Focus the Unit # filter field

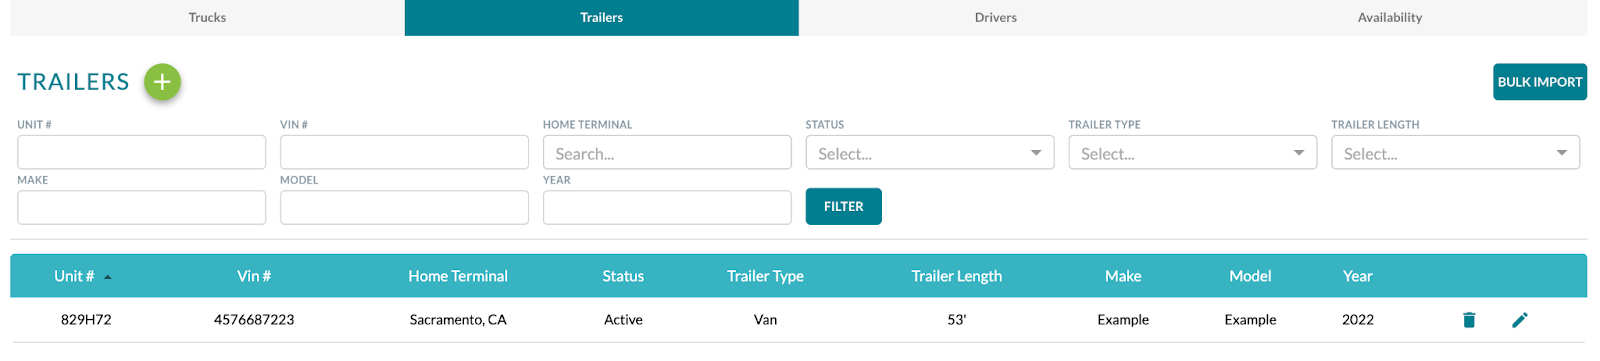point(141,152)
